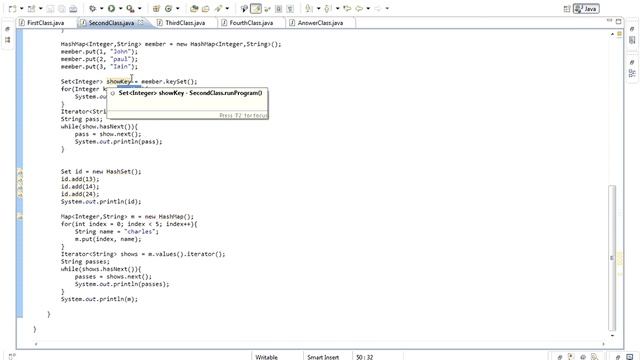Image resolution: width=640 pixels, height=360 pixels.
Task: Click the Open Type icon
Action: tap(194, 9)
